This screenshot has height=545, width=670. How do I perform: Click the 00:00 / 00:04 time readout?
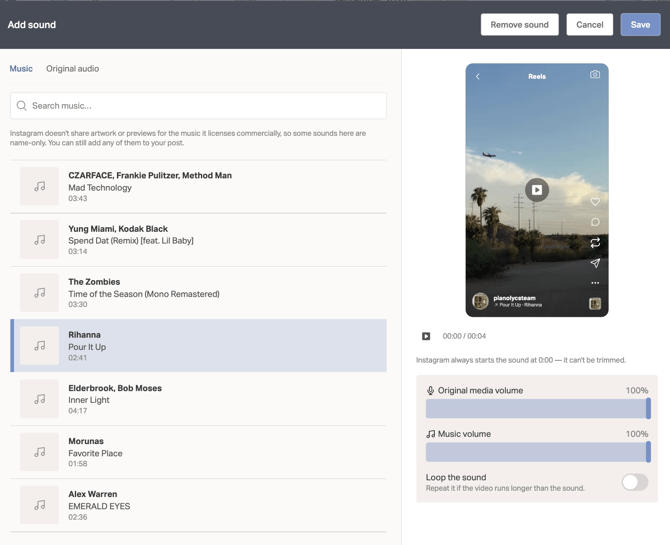pyautogui.click(x=464, y=336)
